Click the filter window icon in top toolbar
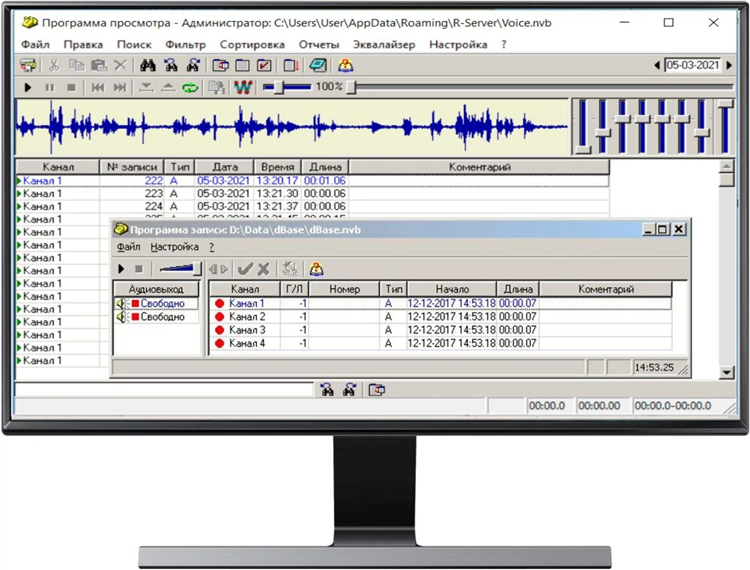 220,65
